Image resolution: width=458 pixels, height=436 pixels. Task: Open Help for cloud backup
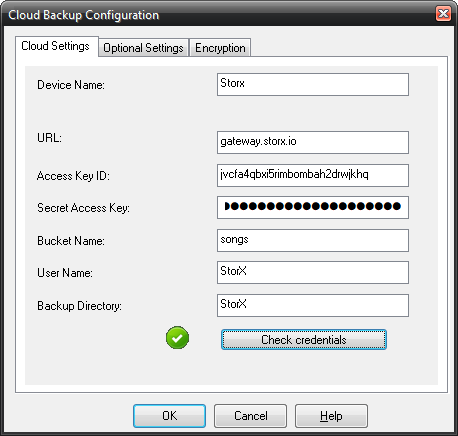331,416
